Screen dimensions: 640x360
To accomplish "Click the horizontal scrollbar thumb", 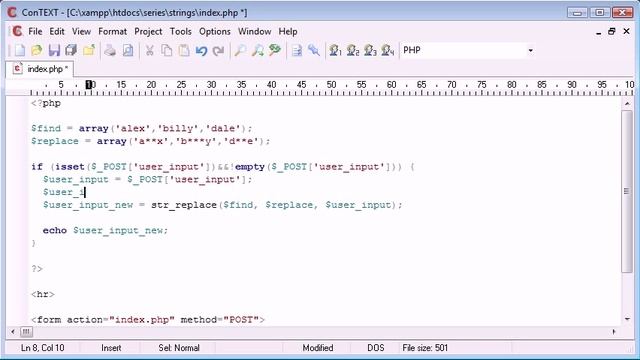I will point(26,332).
